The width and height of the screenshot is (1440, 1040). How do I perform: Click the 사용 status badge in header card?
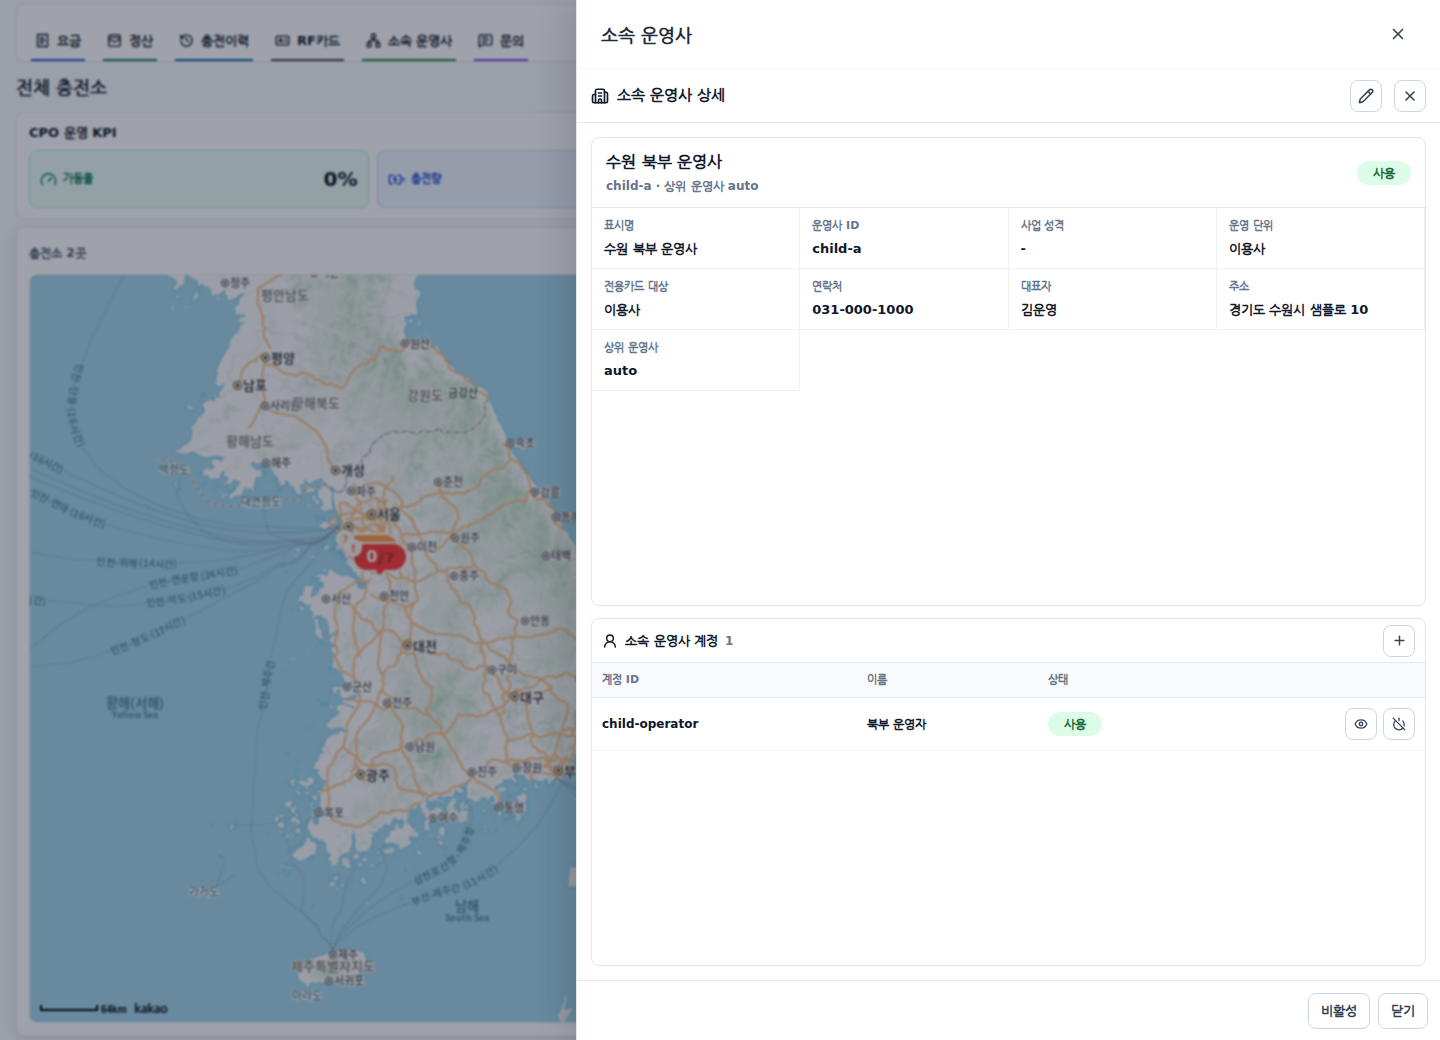pos(1383,173)
